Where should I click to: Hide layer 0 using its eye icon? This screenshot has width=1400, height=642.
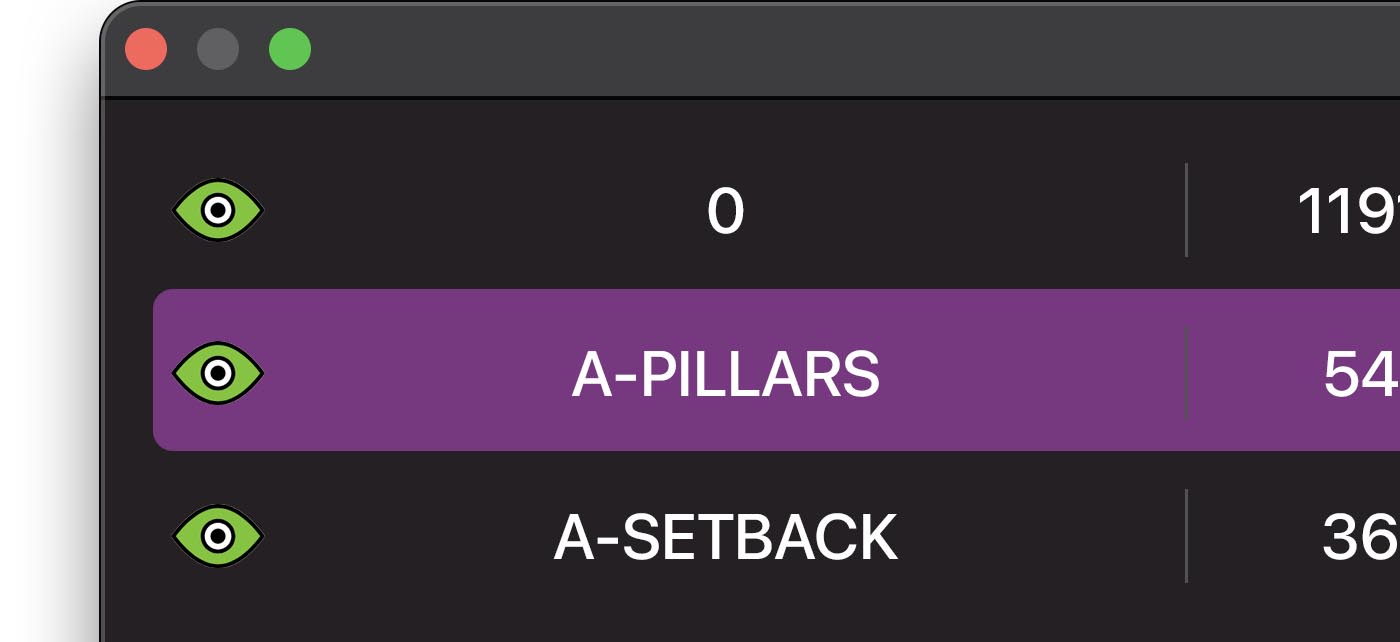pos(218,210)
